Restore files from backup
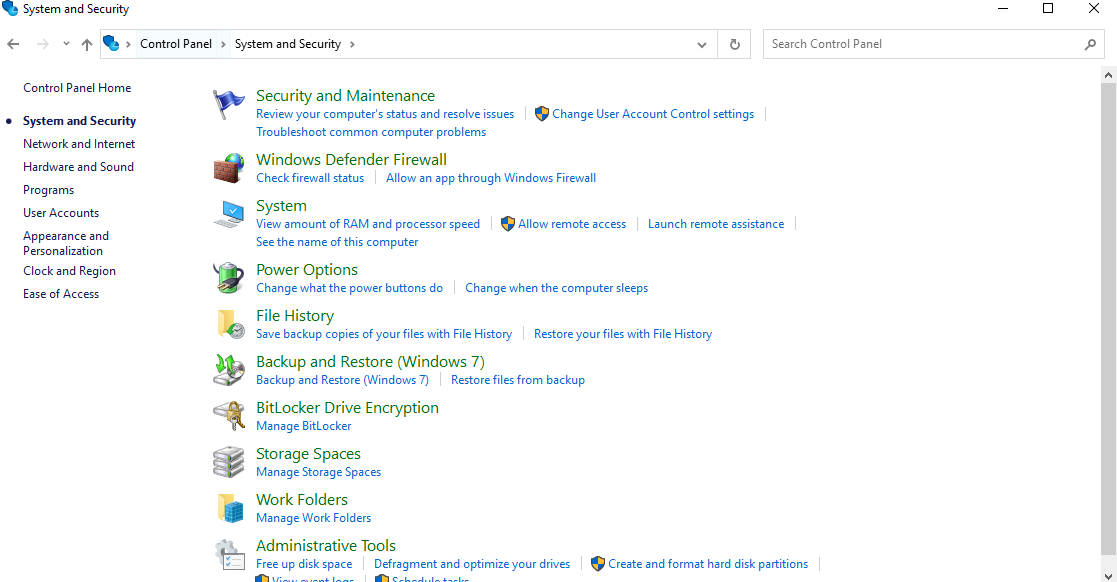The width and height of the screenshot is (1117, 582). 518,380
